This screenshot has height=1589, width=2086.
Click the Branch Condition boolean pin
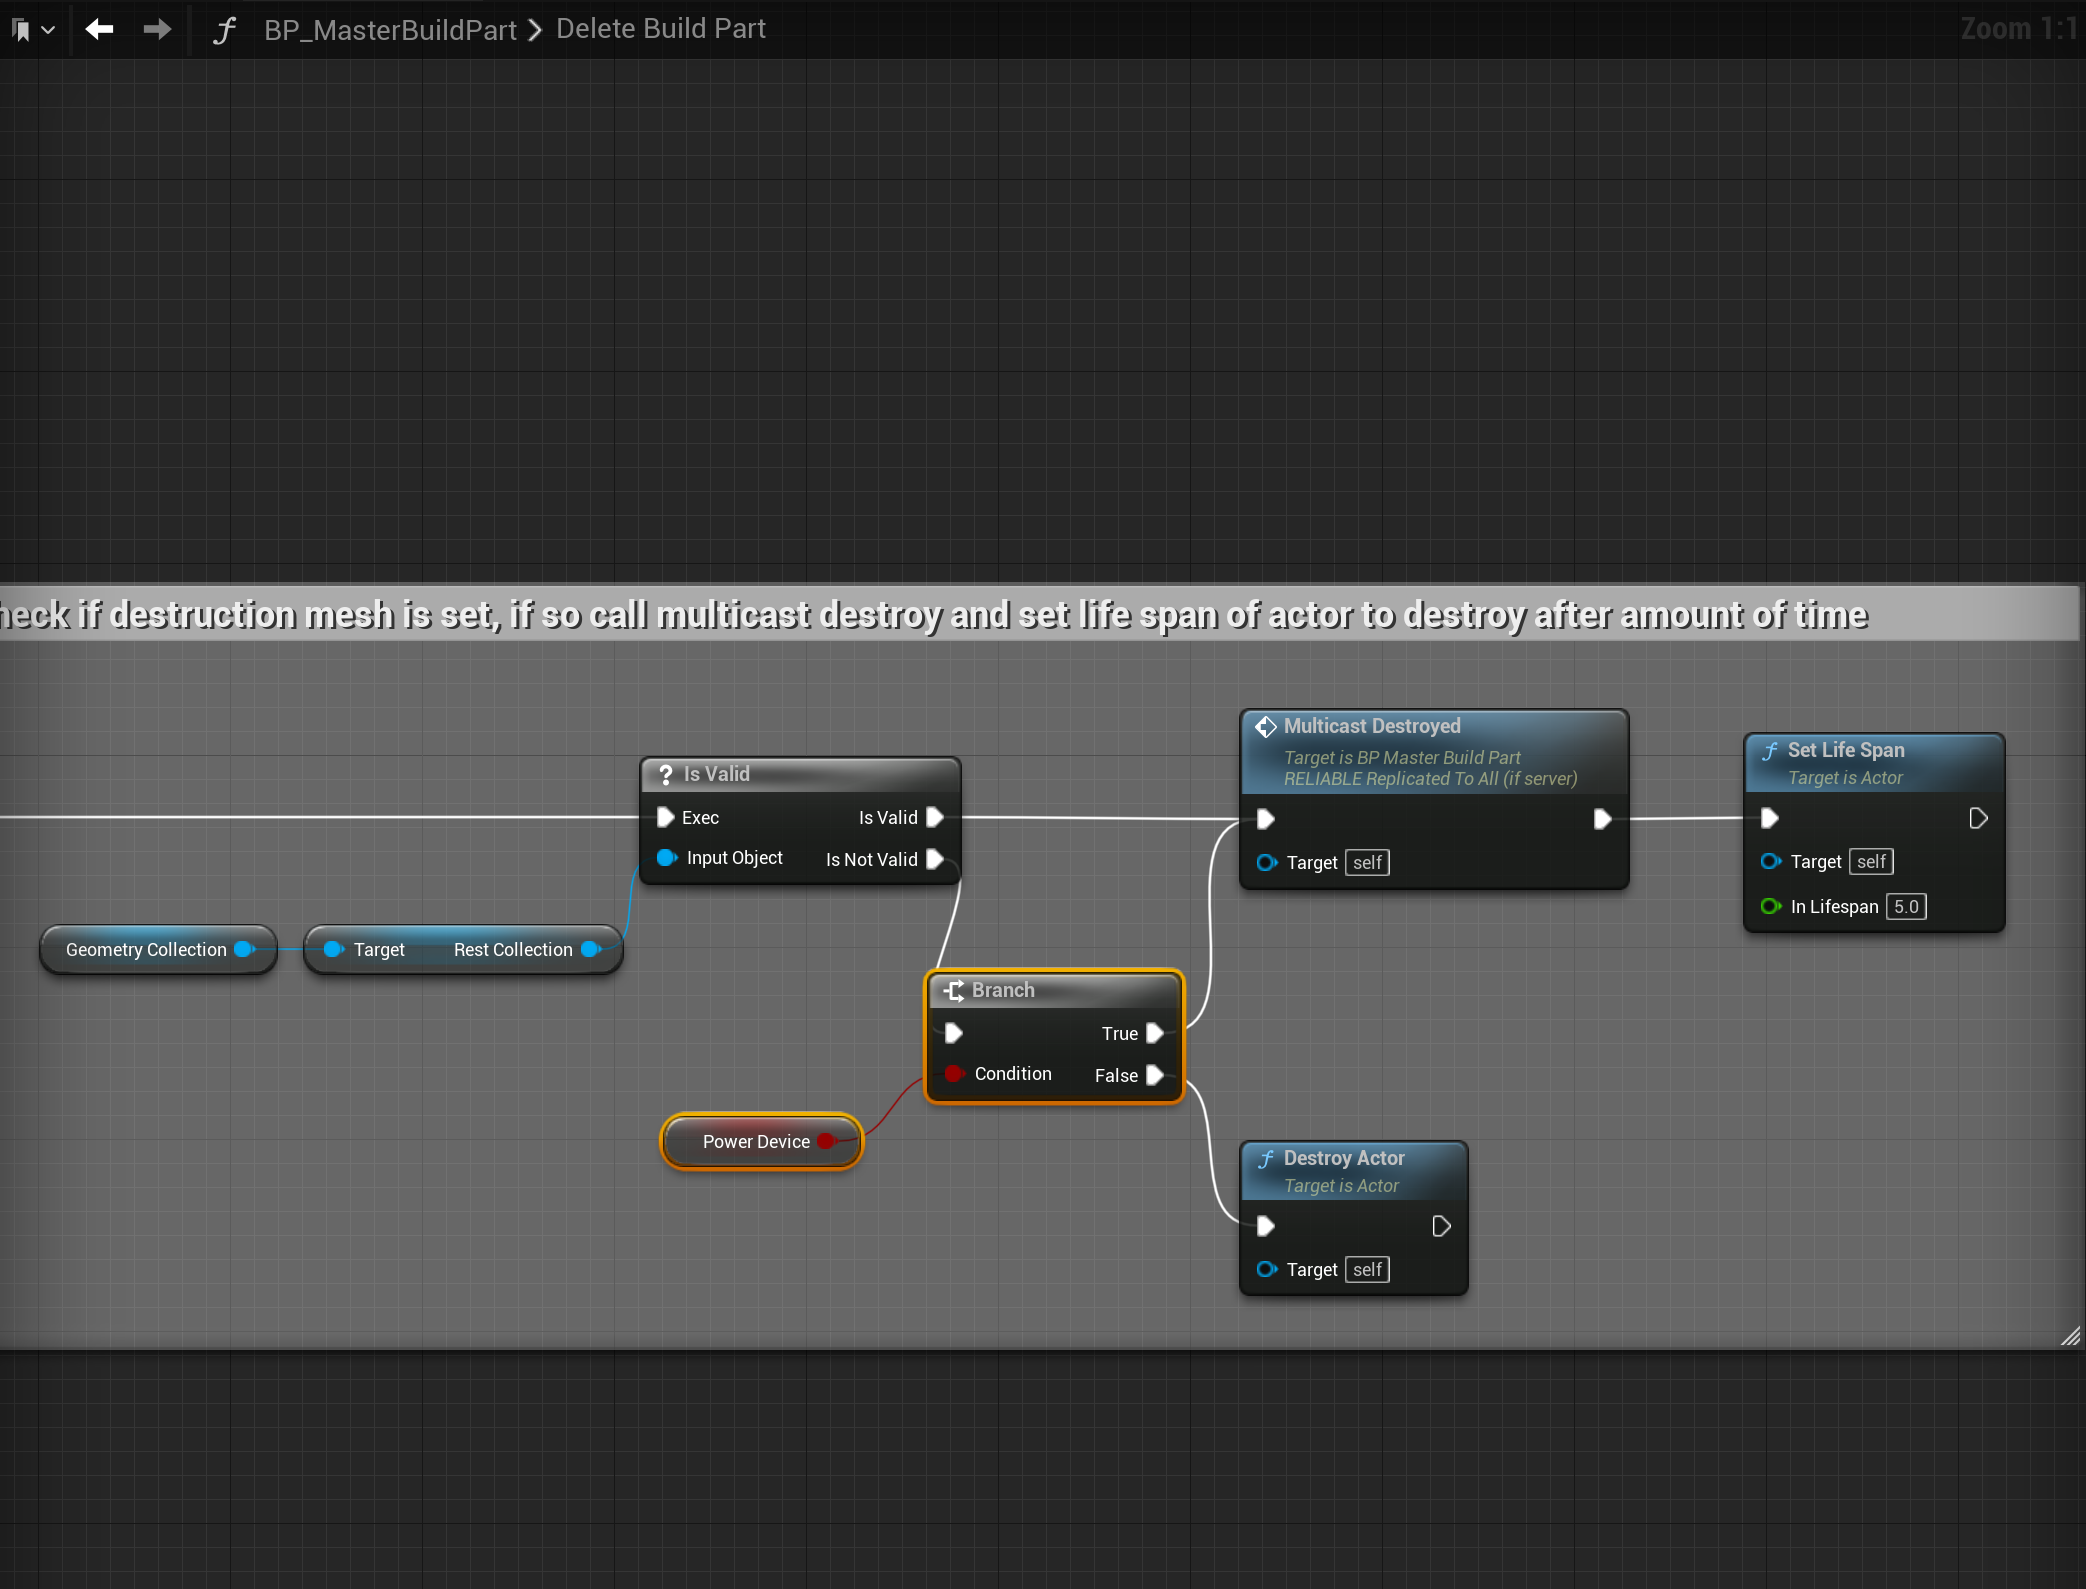(x=954, y=1073)
